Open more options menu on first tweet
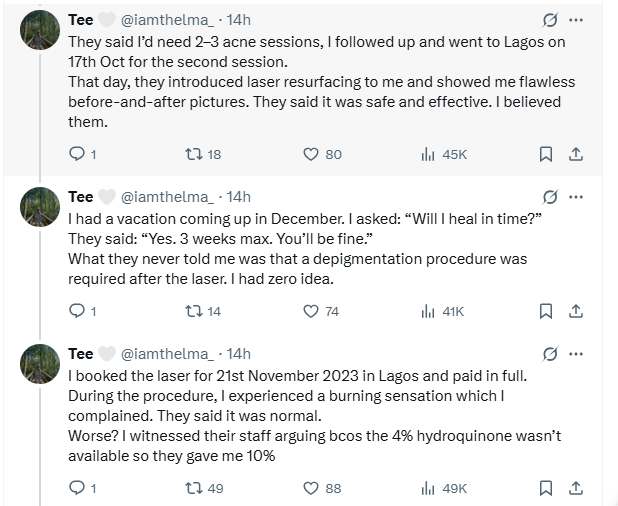Viewport: 618px width, 506px height. pyautogui.click(x=576, y=19)
